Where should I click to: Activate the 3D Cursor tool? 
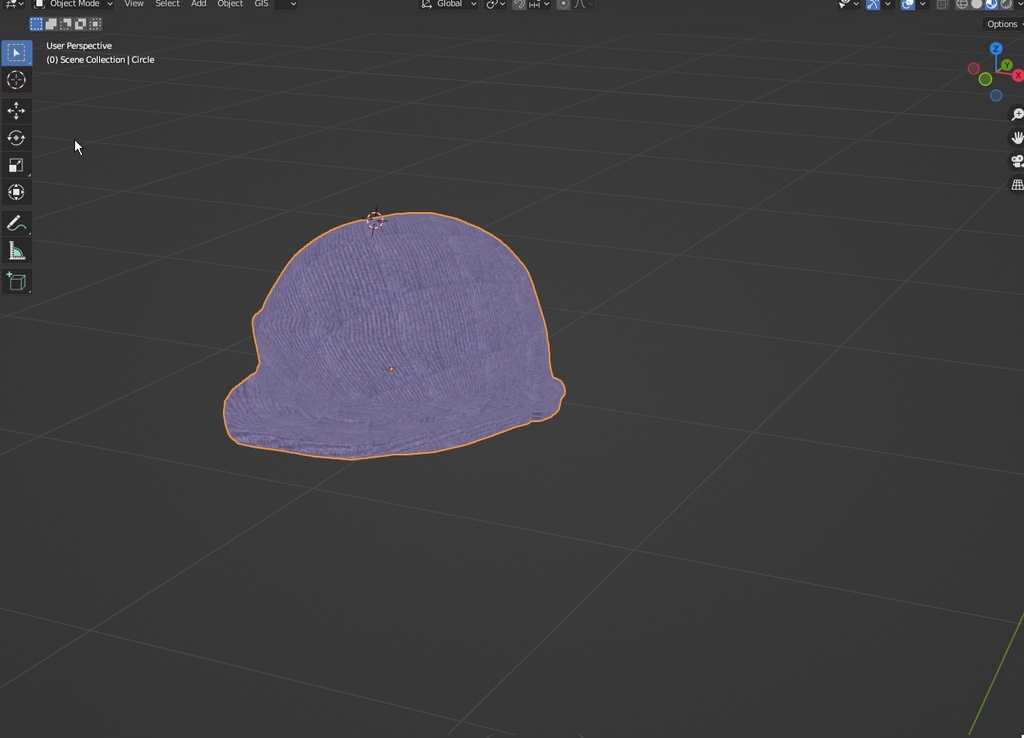[16, 80]
